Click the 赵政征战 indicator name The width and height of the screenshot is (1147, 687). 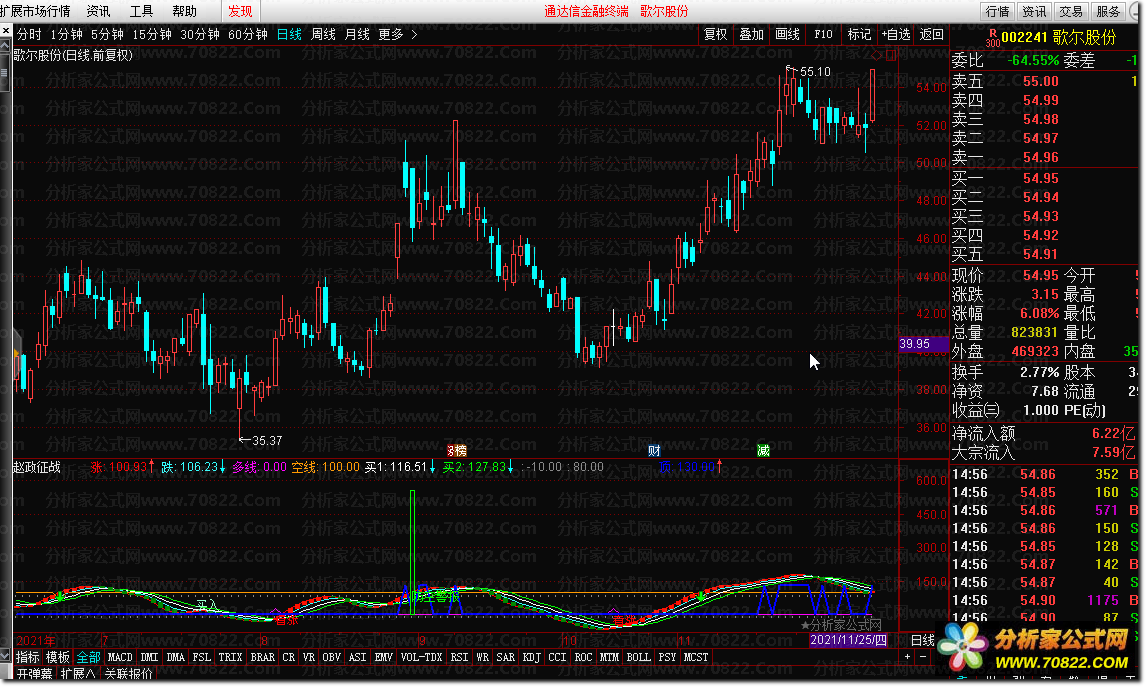(x=37, y=467)
